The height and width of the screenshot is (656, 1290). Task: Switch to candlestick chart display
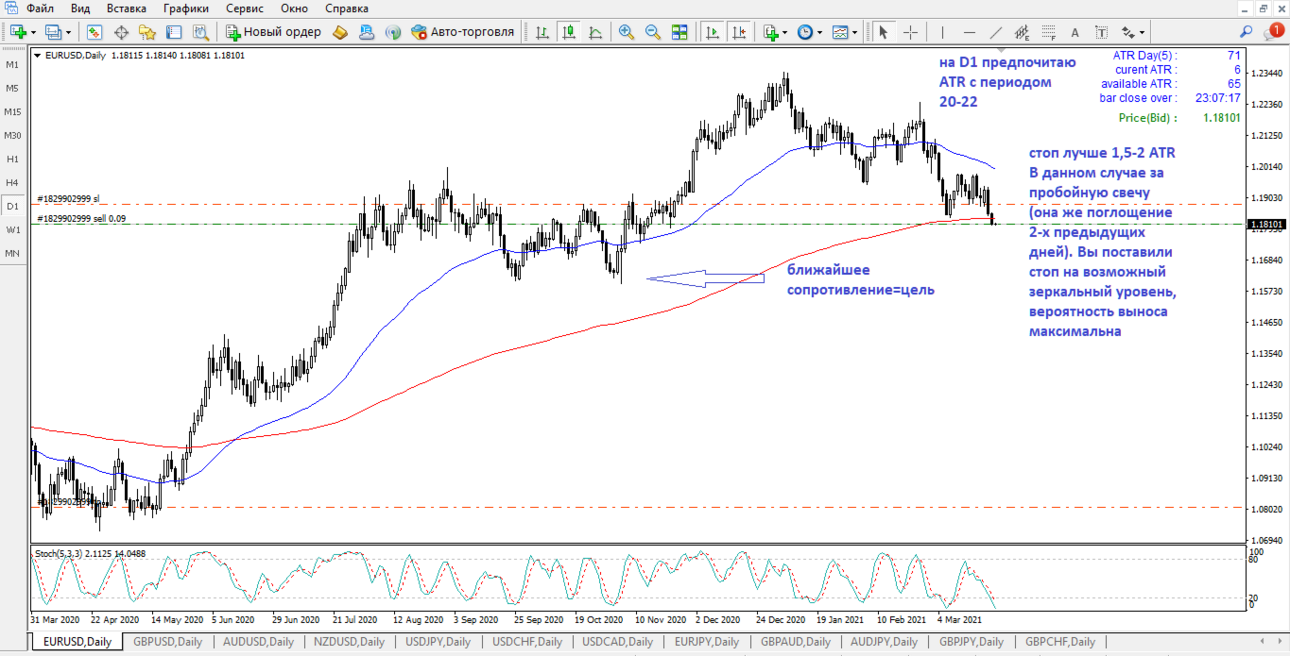(x=569, y=32)
